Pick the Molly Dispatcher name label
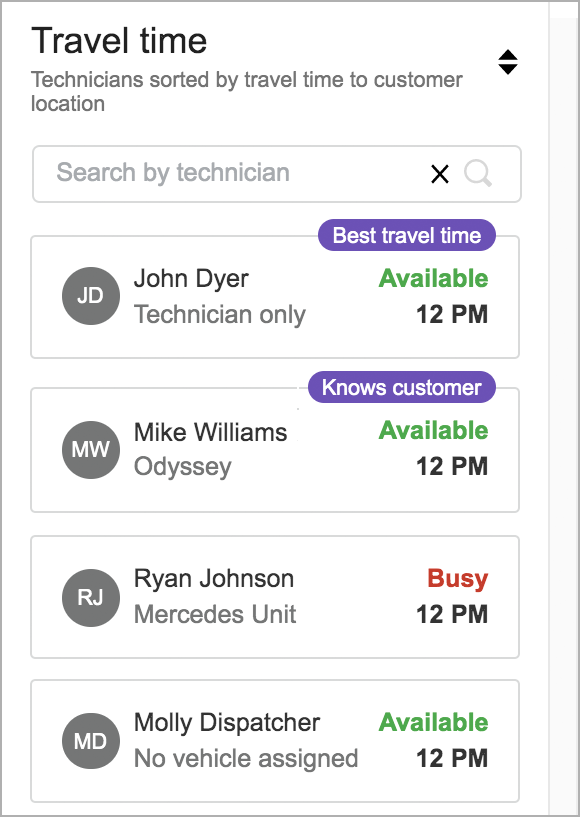The height and width of the screenshot is (817, 580). point(227,723)
